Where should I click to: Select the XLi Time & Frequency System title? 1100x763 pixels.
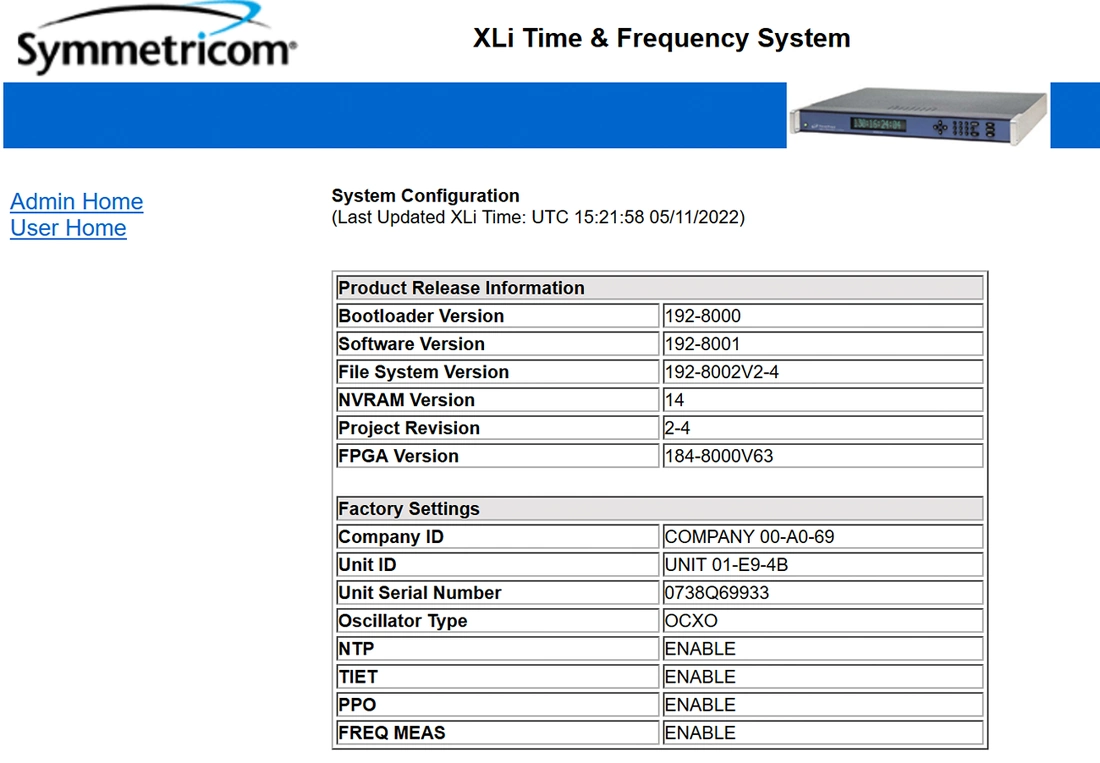point(662,38)
